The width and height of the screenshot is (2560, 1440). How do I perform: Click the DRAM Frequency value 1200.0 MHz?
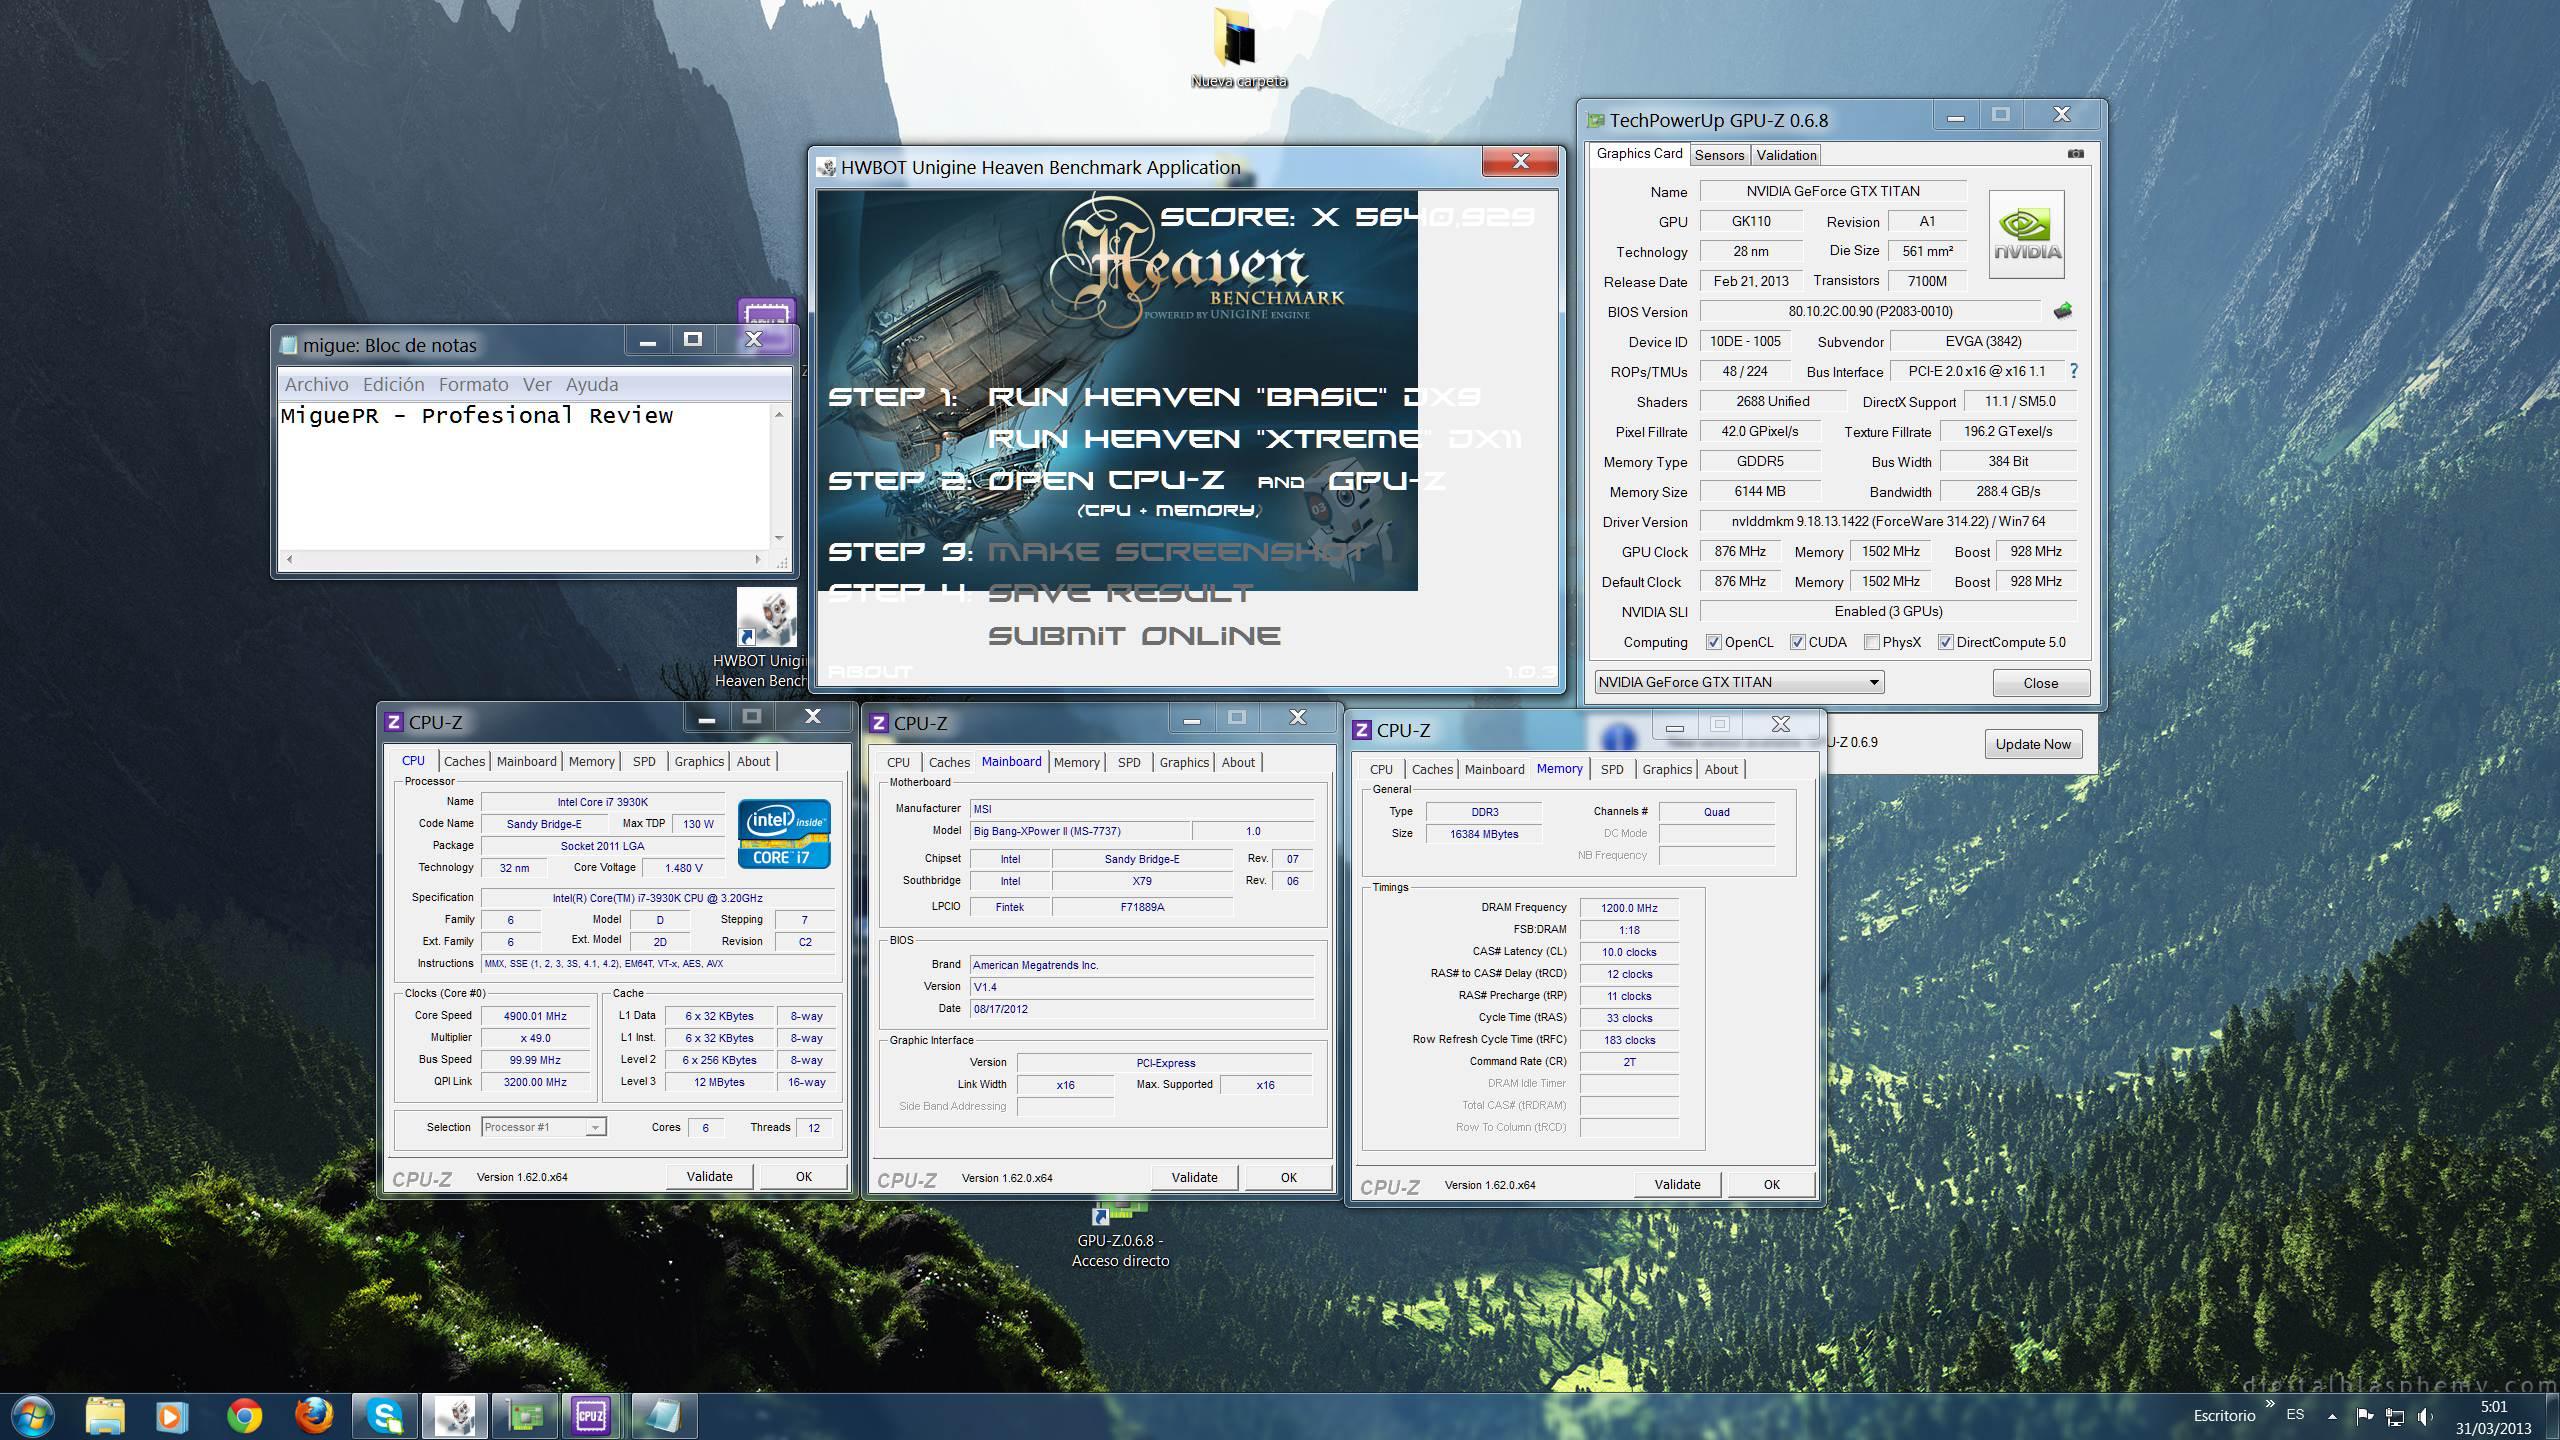(x=1629, y=908)
